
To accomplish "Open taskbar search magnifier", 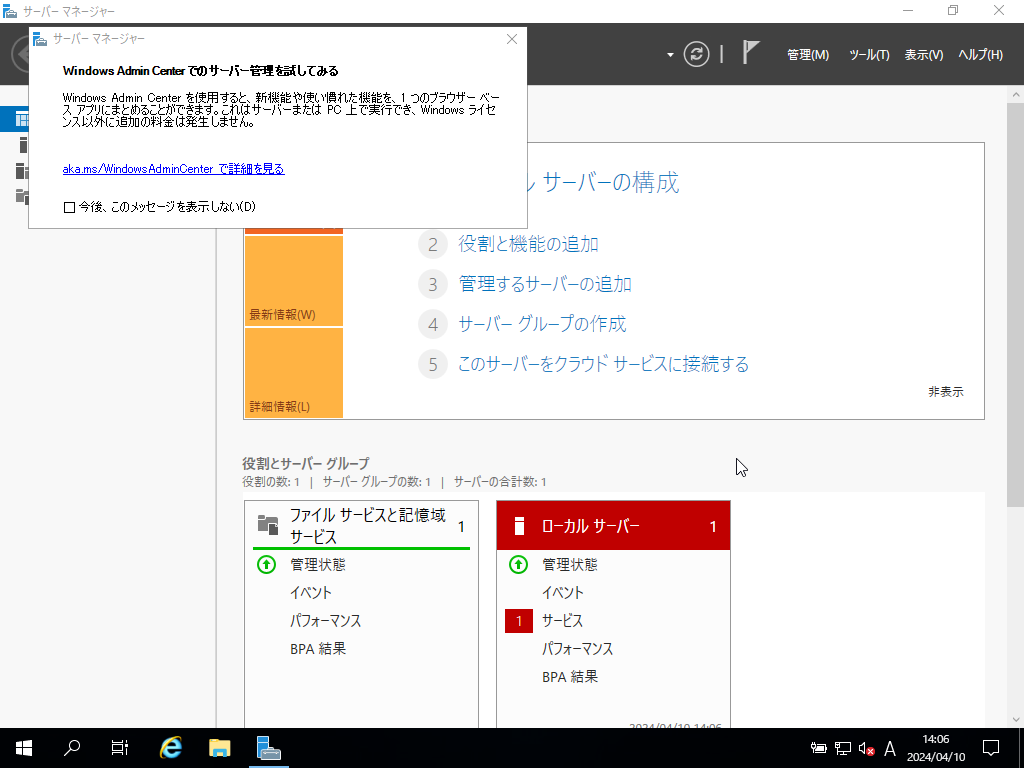I will tap(72, 748).
